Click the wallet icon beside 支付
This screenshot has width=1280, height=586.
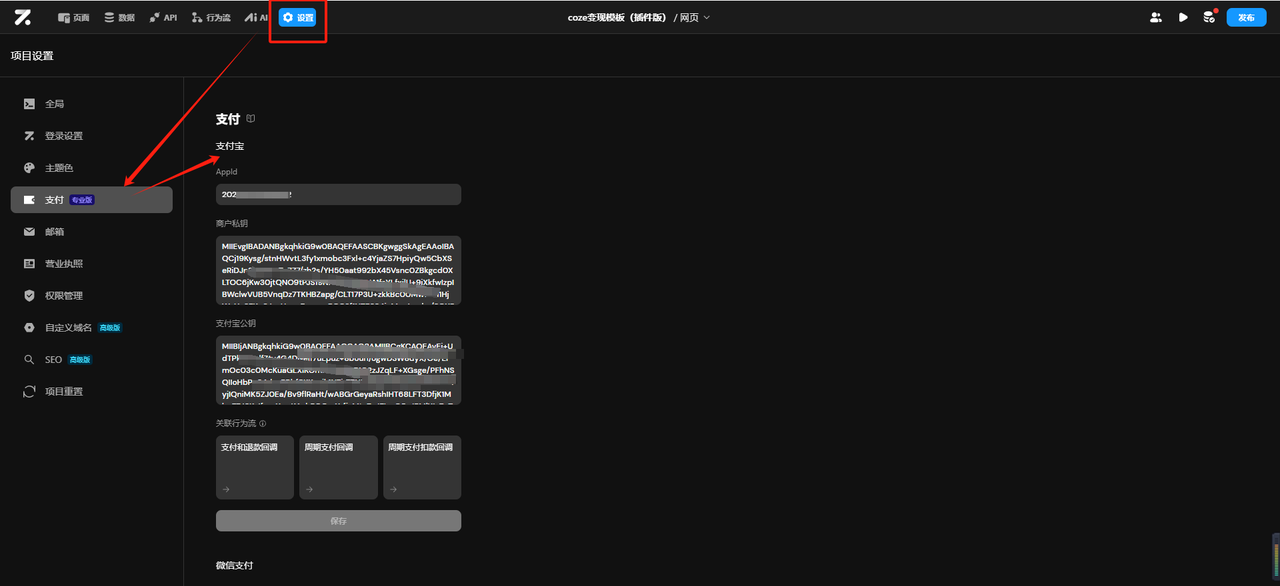(30, 200)
